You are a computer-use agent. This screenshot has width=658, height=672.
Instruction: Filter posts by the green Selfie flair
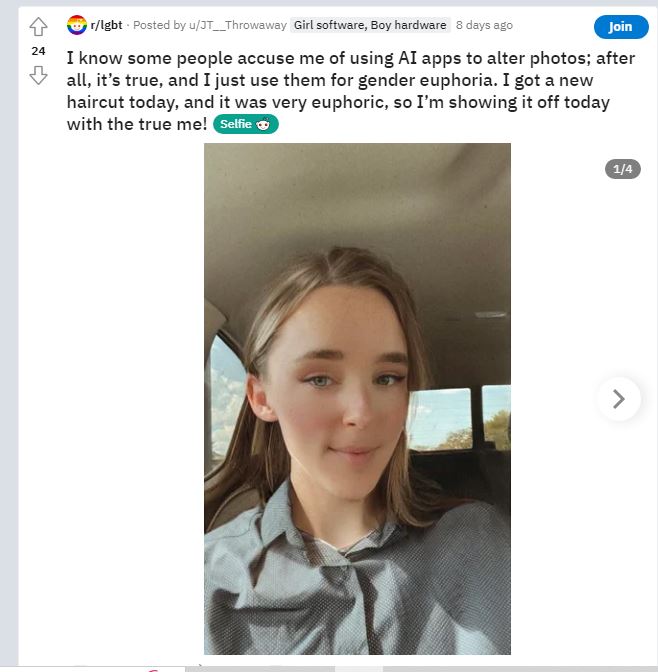(x=246, y=124)
